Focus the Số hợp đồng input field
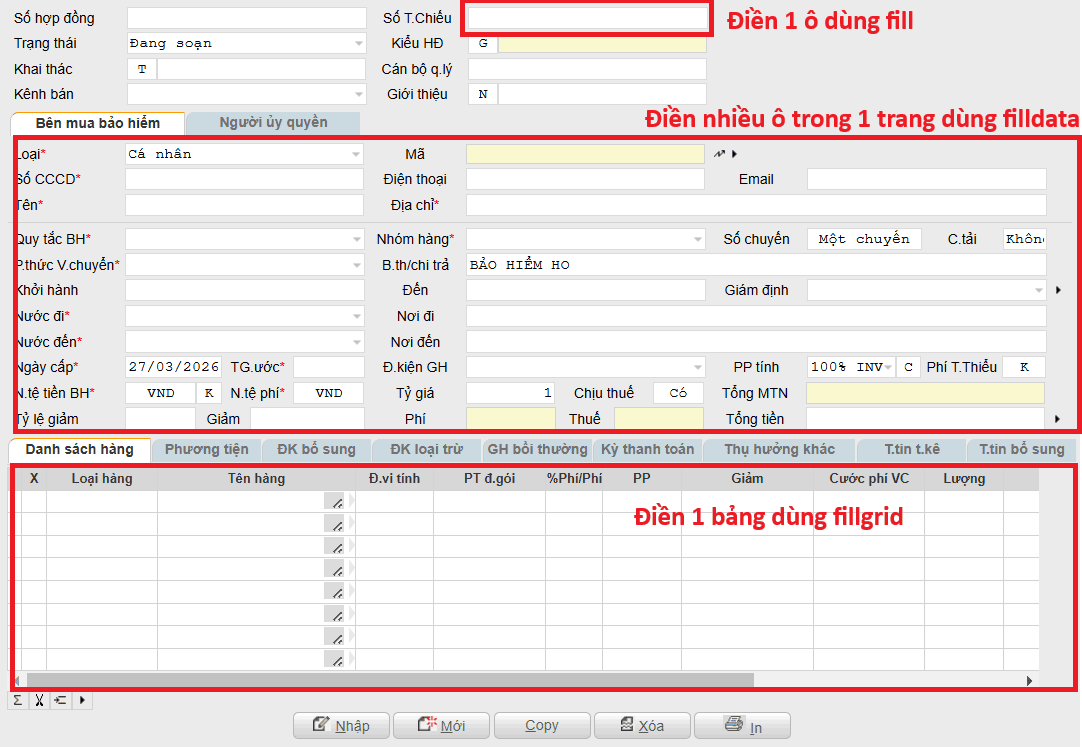This screenshot has height=747, width=1082. coord(246,18)
